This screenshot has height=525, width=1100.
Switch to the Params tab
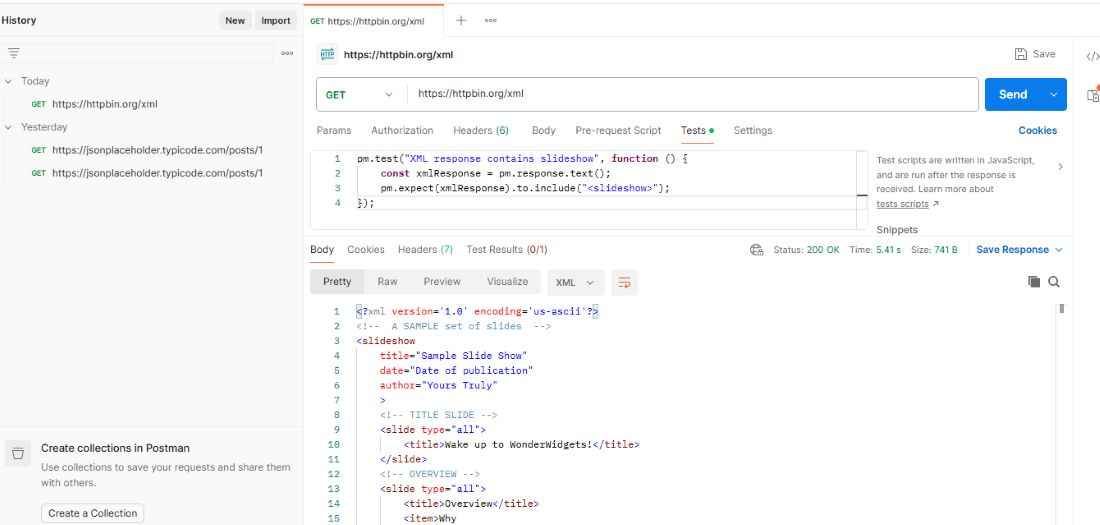tap(334, 131)
